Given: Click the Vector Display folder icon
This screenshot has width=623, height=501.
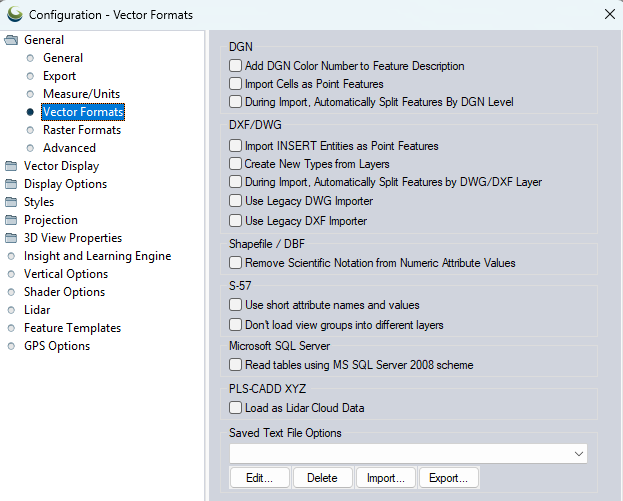Looking at the screenshot, I should point(11,166).
